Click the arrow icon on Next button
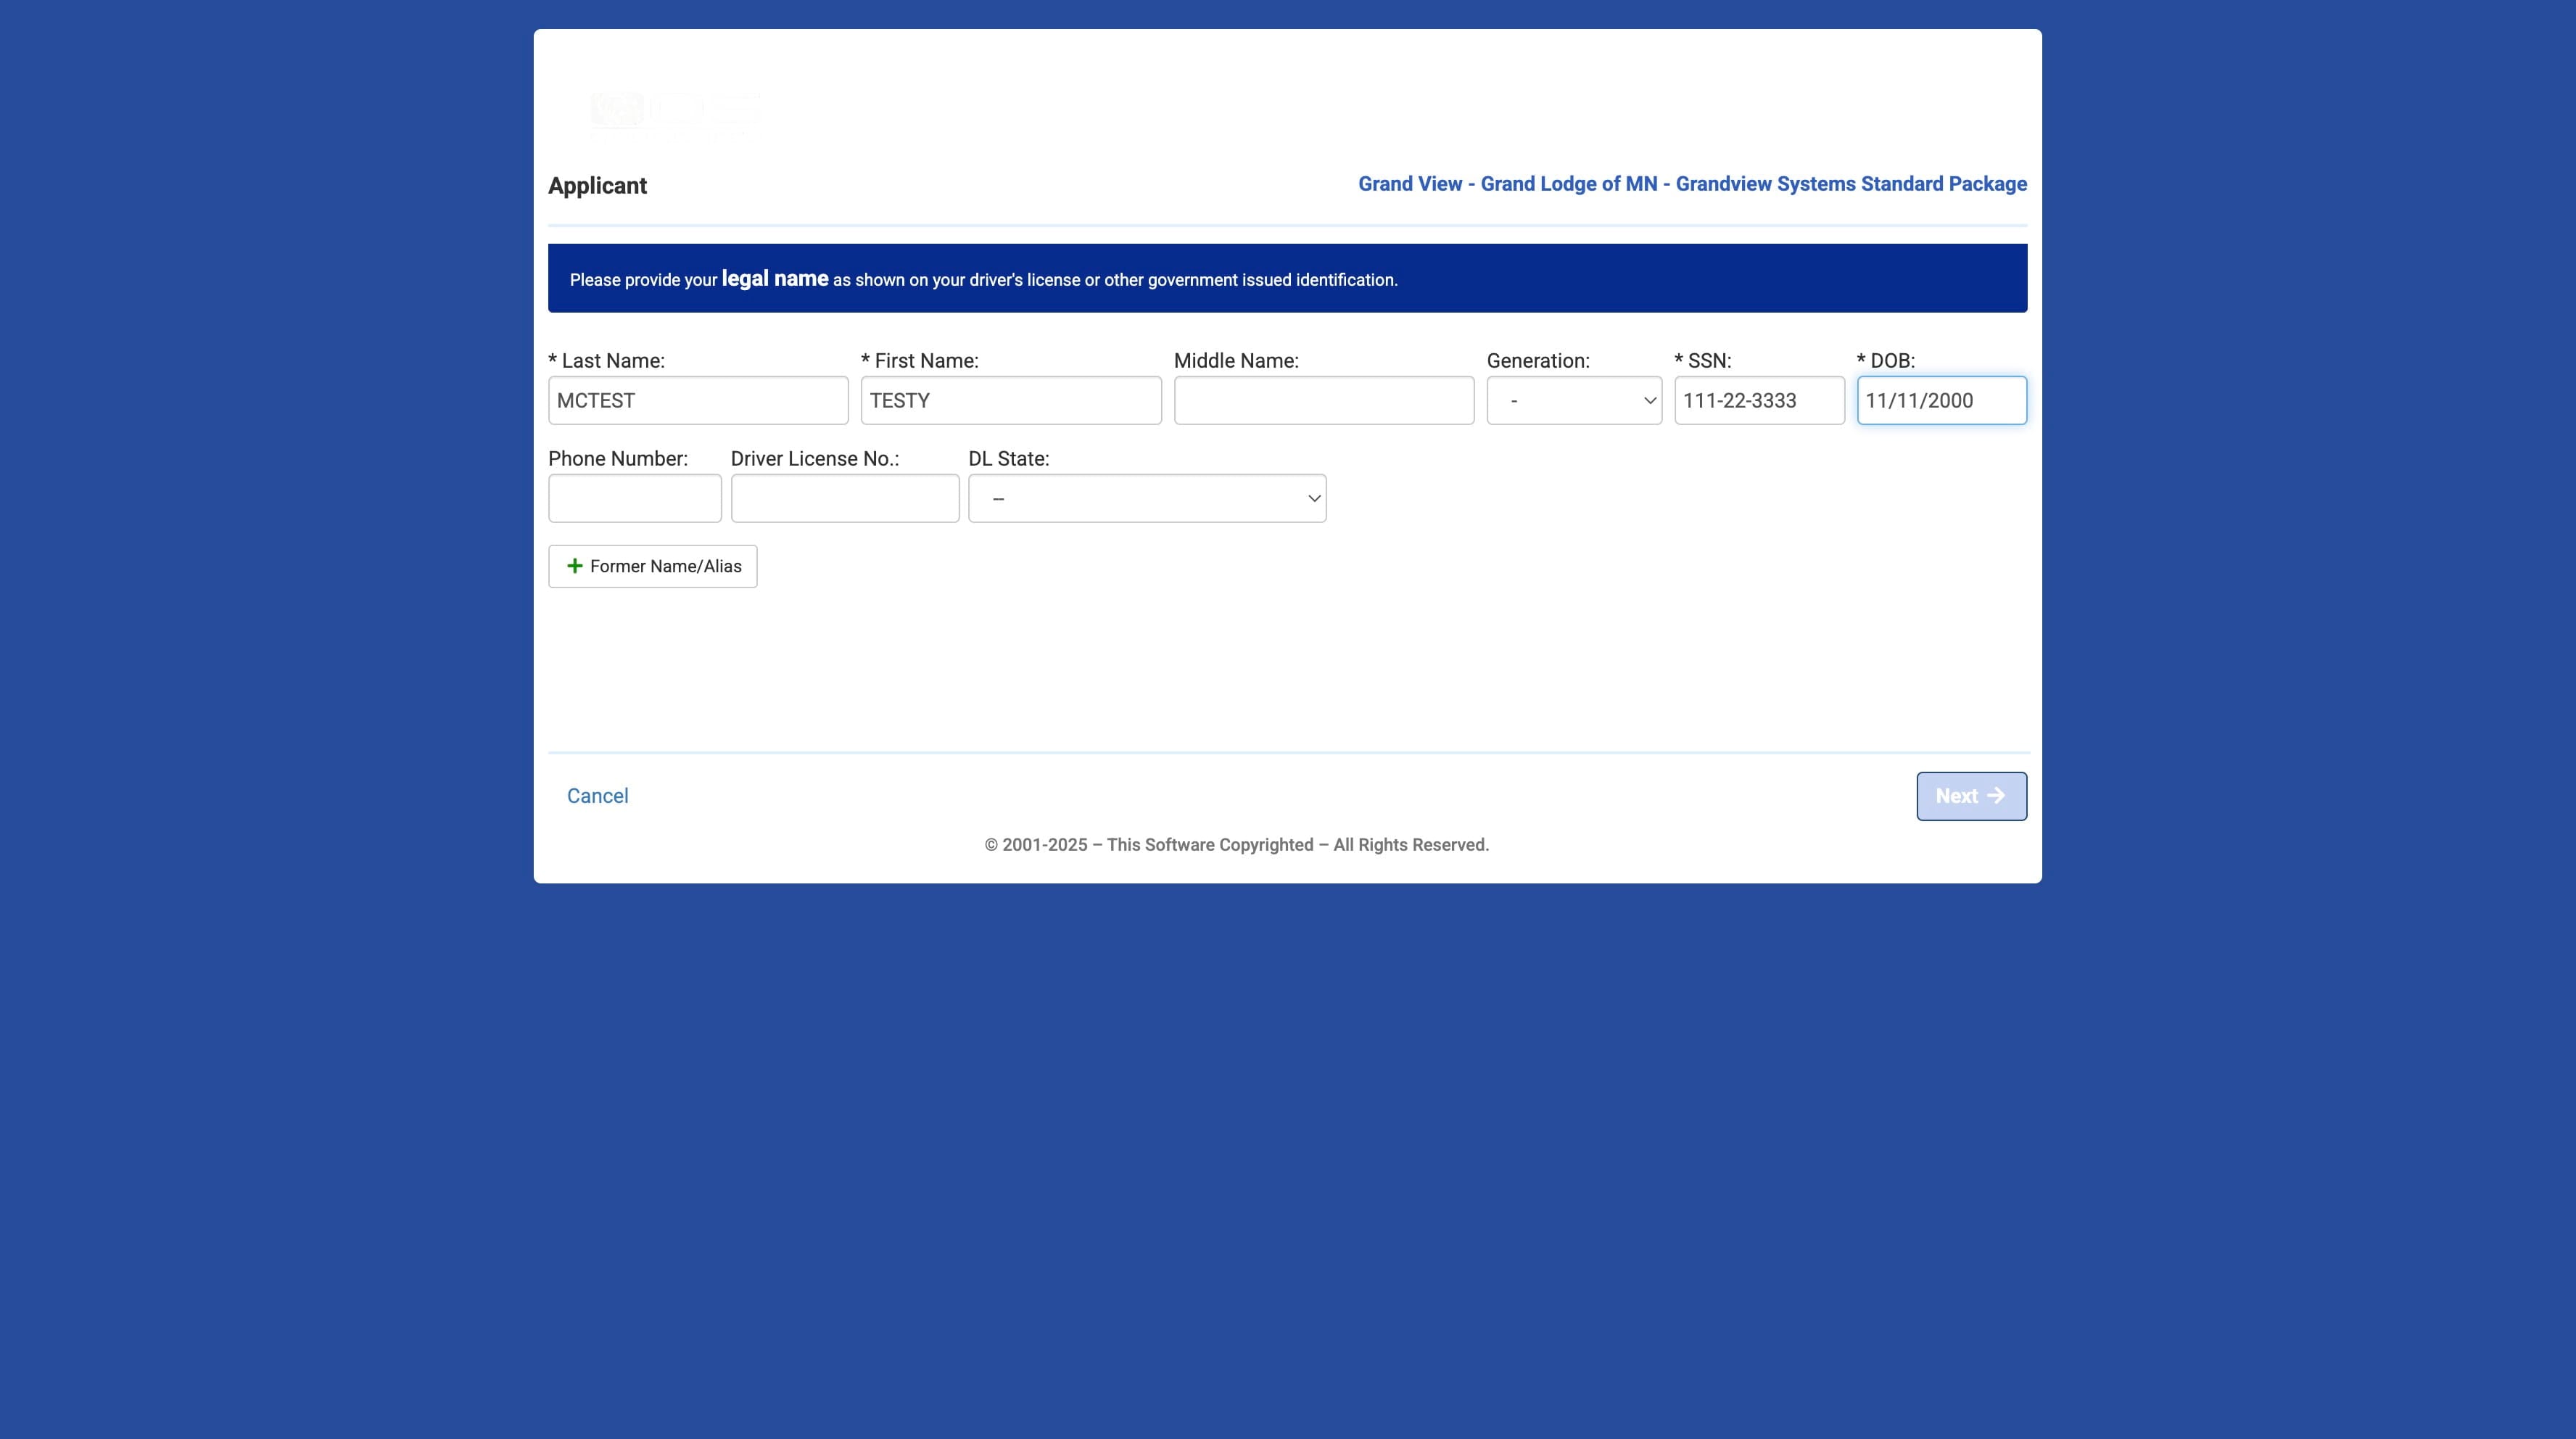Image resolution: width=2576 pixels, height=1439 pixels. click(x=1996, y=796)
